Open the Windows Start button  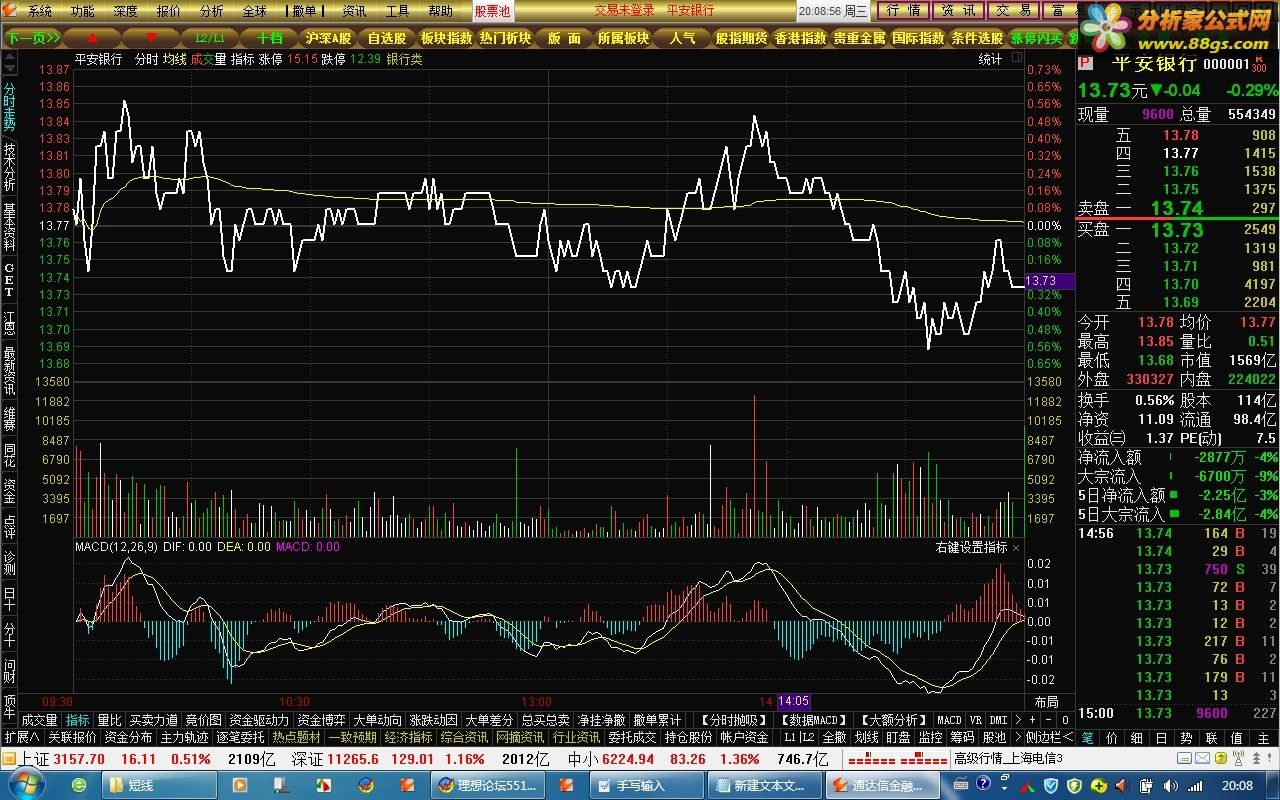(27, 785)
